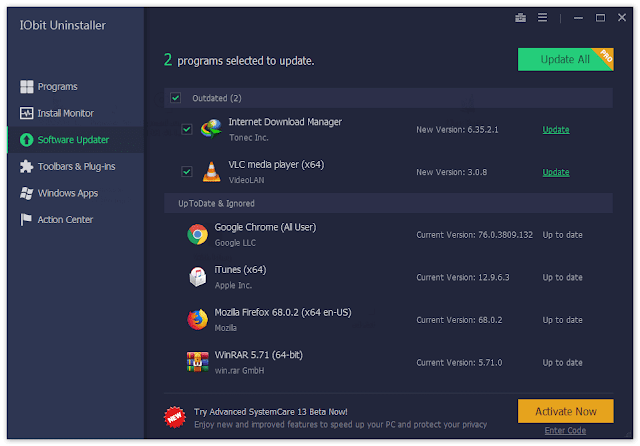Open the Install Monitor section

tap(76, 113)
